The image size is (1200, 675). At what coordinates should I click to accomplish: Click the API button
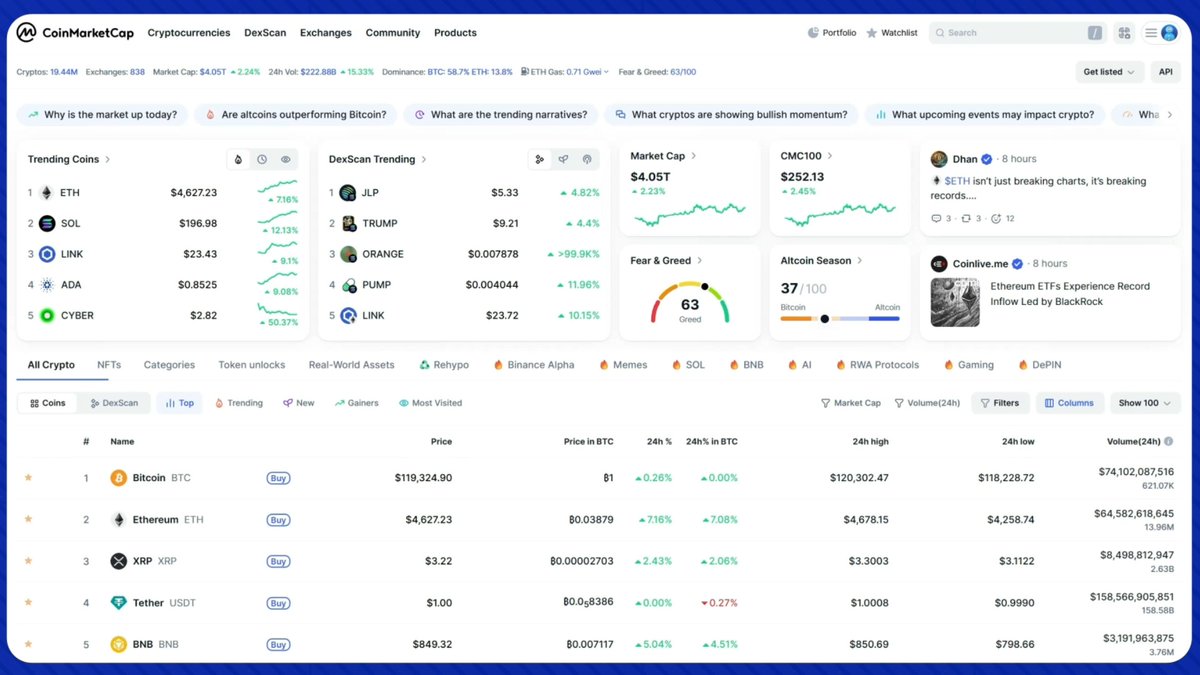point(1166,72)
